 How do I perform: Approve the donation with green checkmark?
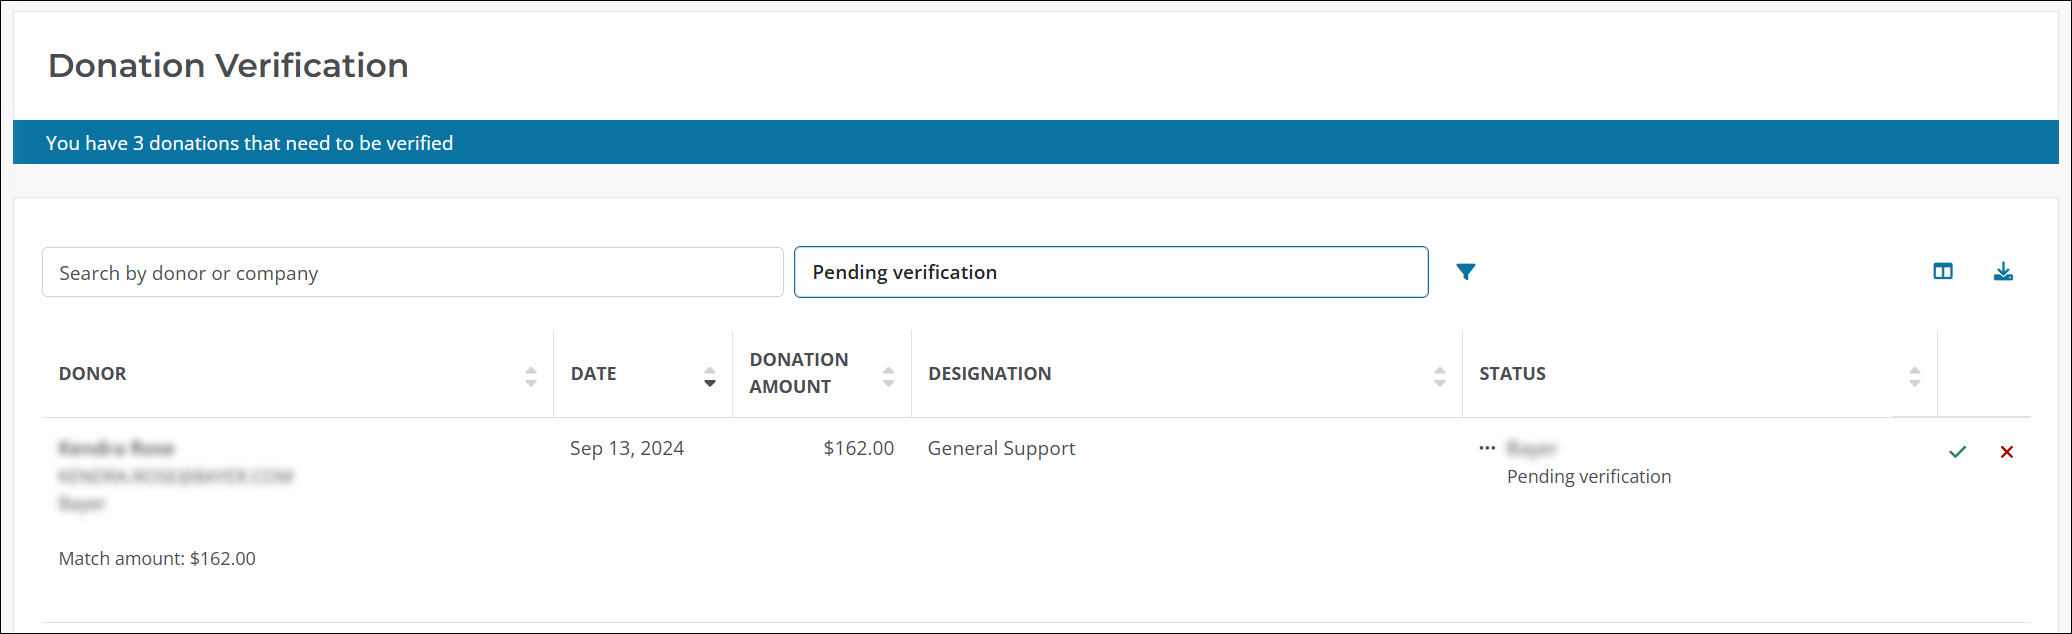tap(1957, 452)
